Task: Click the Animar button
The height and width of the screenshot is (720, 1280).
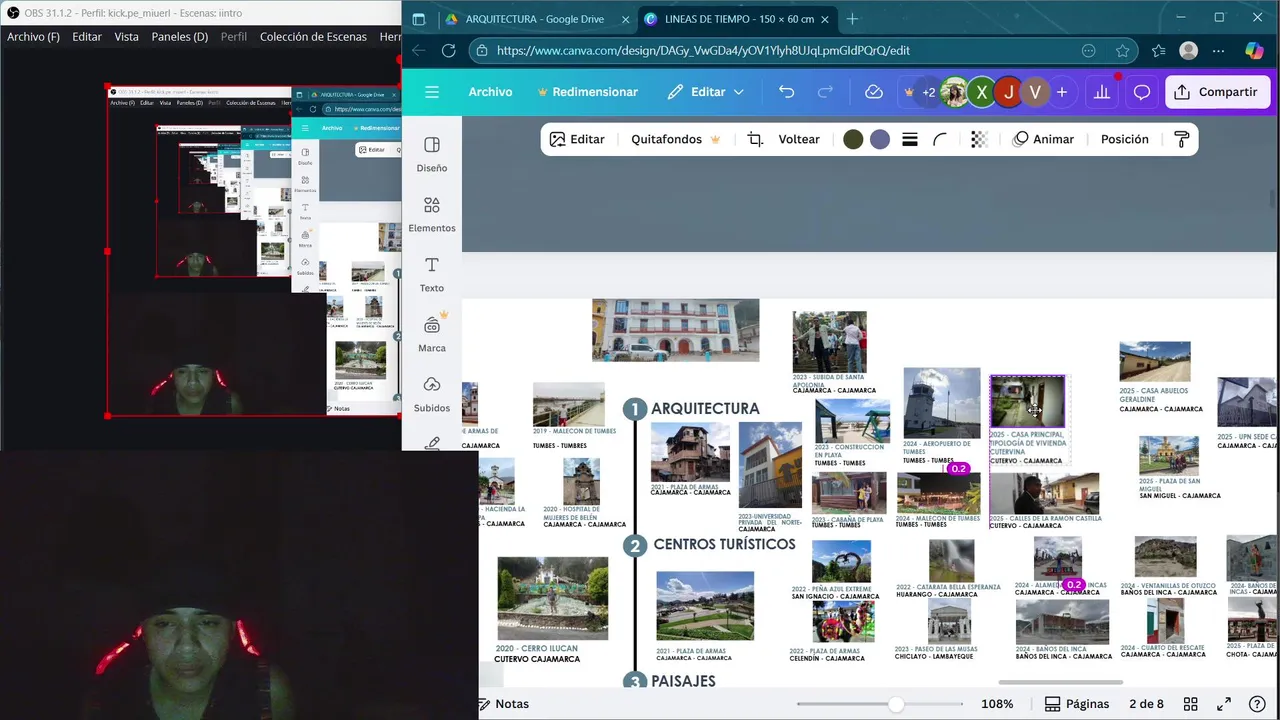Action: coord(1043,140)
